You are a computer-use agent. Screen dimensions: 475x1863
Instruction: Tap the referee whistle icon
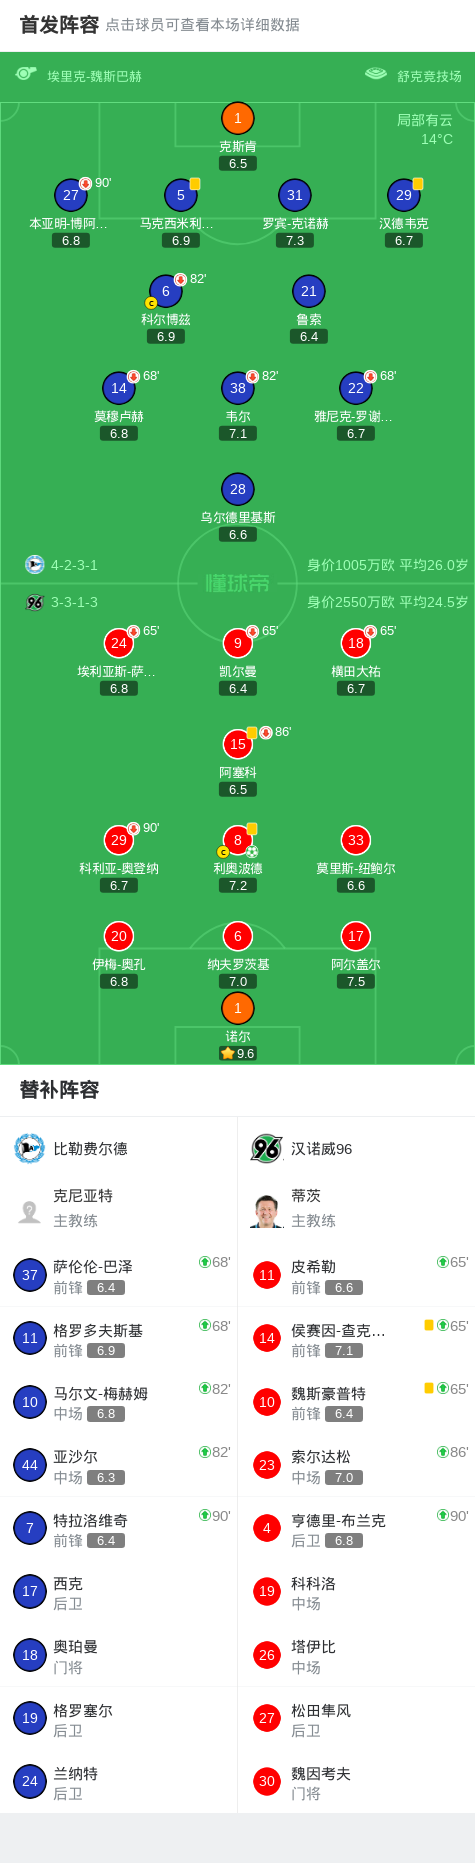26,74
